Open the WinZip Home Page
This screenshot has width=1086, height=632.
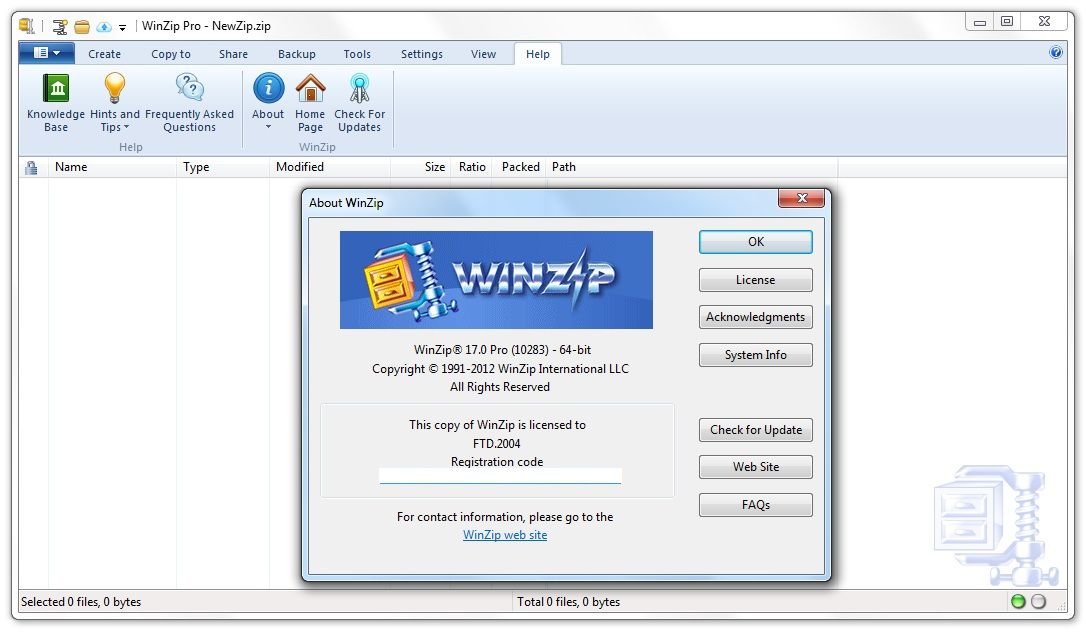pyautogui.click(x=310, y=102)
